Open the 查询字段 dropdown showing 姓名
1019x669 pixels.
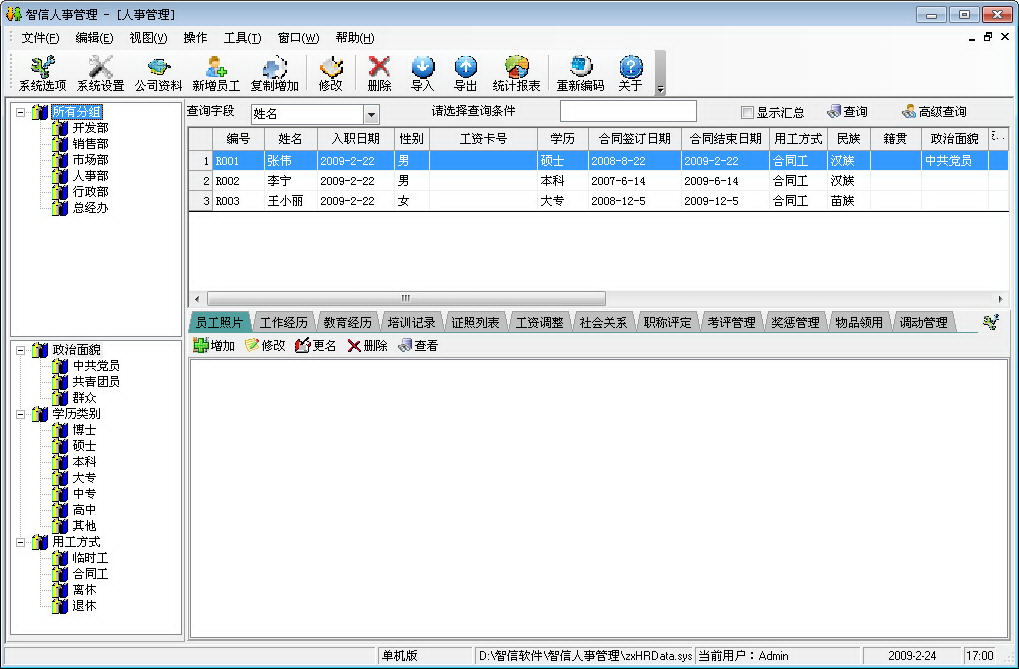(x=371, y=114)
